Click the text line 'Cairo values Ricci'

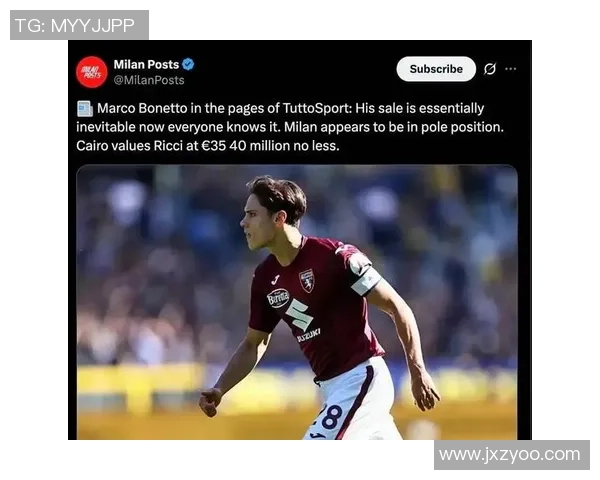208,146
